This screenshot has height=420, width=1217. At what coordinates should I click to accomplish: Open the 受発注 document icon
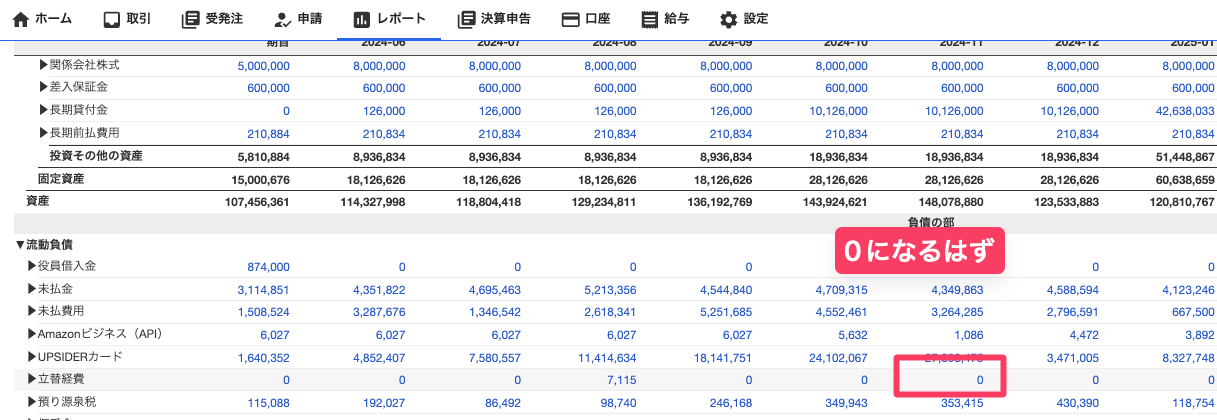pos(190,19)
